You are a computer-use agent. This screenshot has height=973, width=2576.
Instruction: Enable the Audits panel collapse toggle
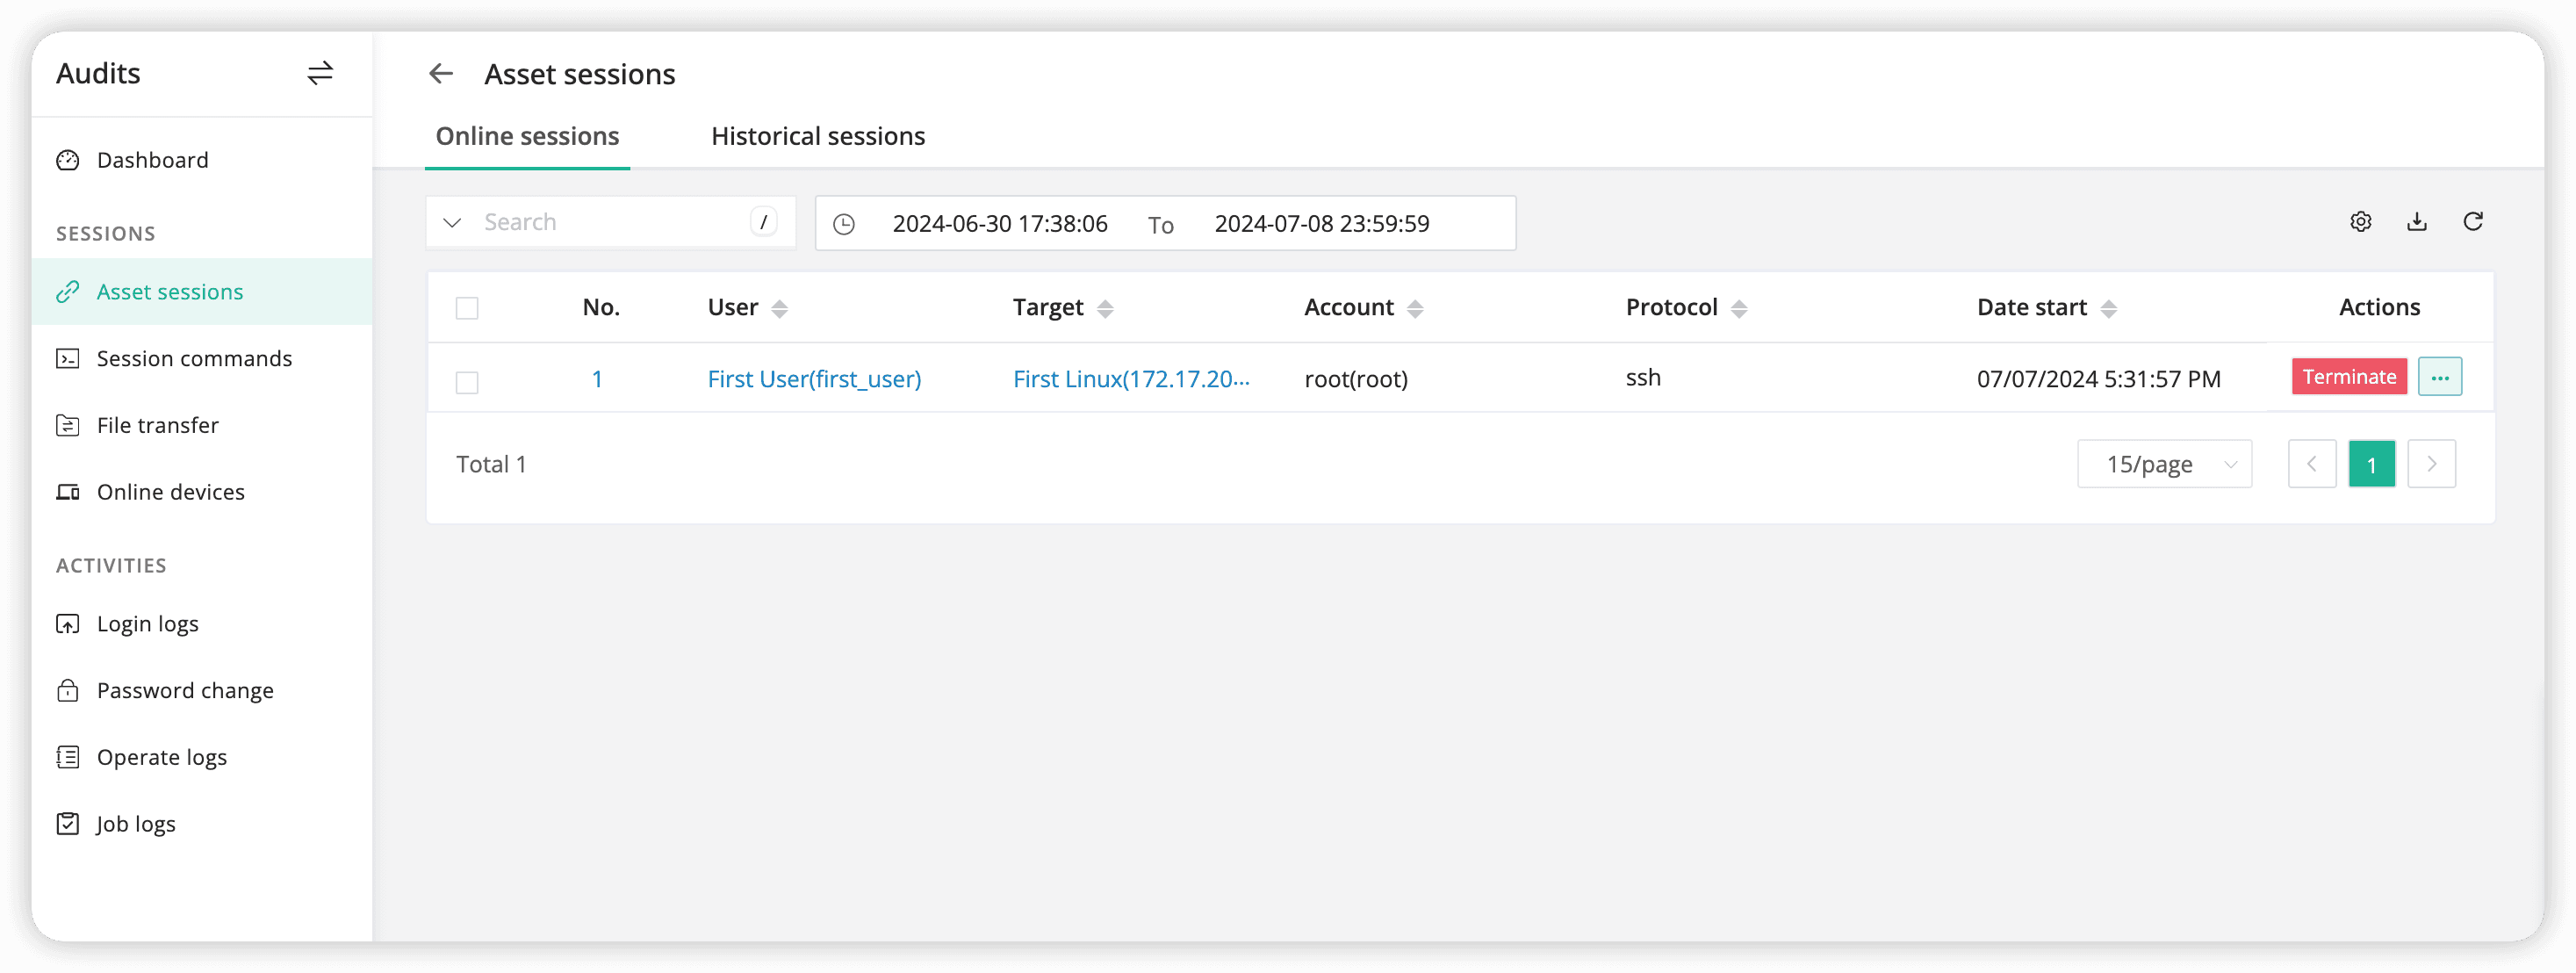(x=324, y=72)
